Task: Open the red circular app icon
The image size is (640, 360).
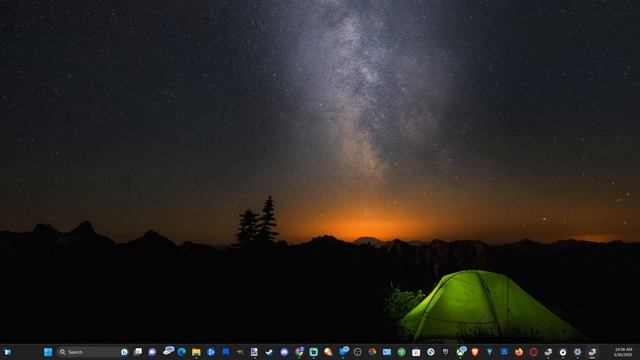Action: coord(533,352)
